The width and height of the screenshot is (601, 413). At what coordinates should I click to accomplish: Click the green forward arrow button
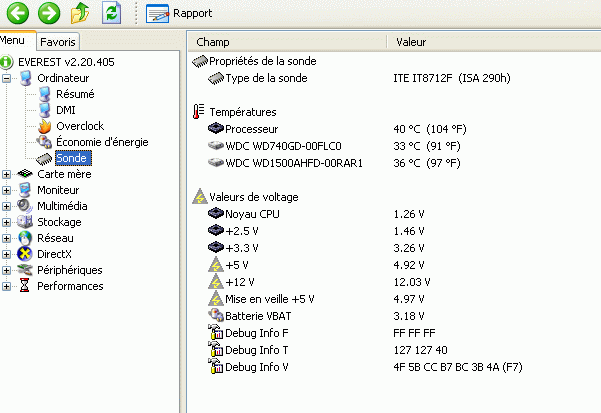click(x=50, y=13)
